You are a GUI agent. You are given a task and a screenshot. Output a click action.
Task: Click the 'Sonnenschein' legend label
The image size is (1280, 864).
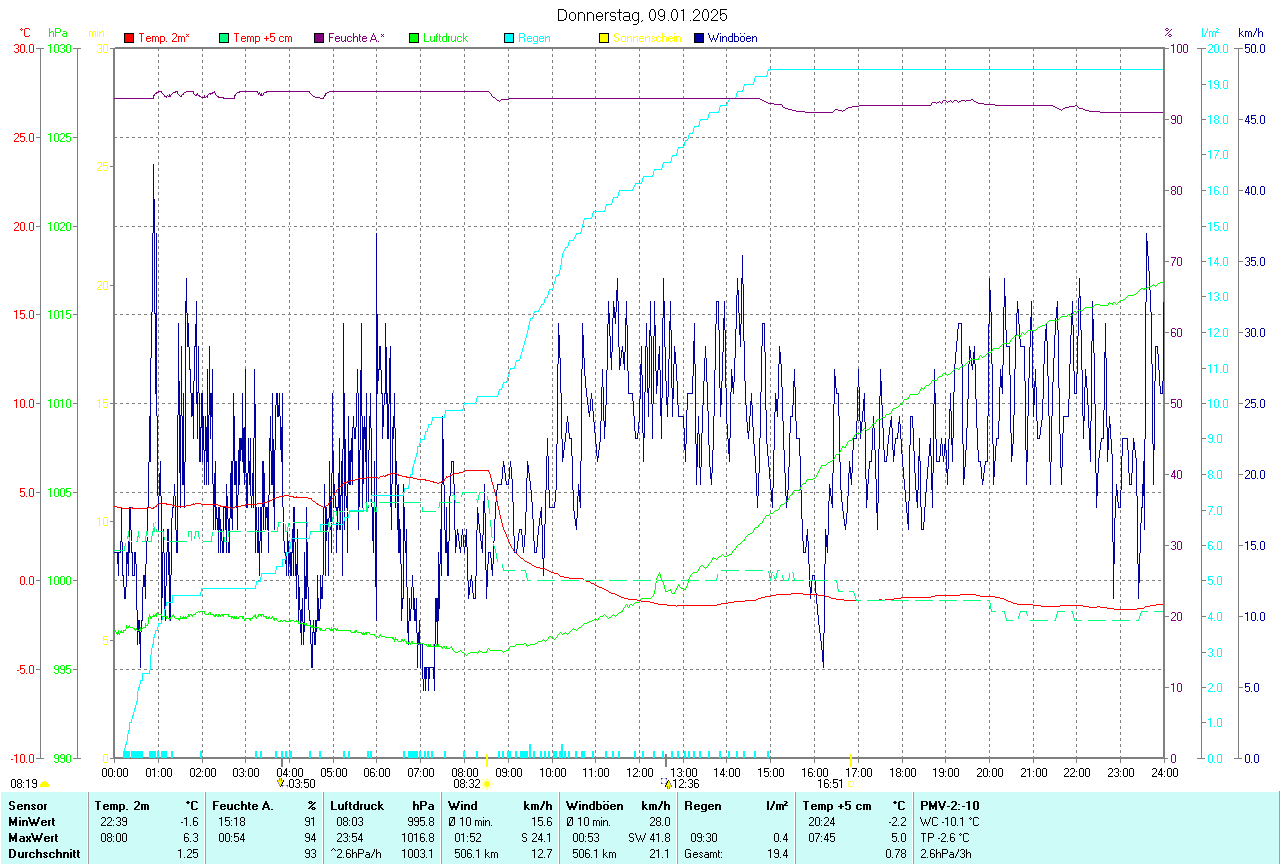point(647,38)
